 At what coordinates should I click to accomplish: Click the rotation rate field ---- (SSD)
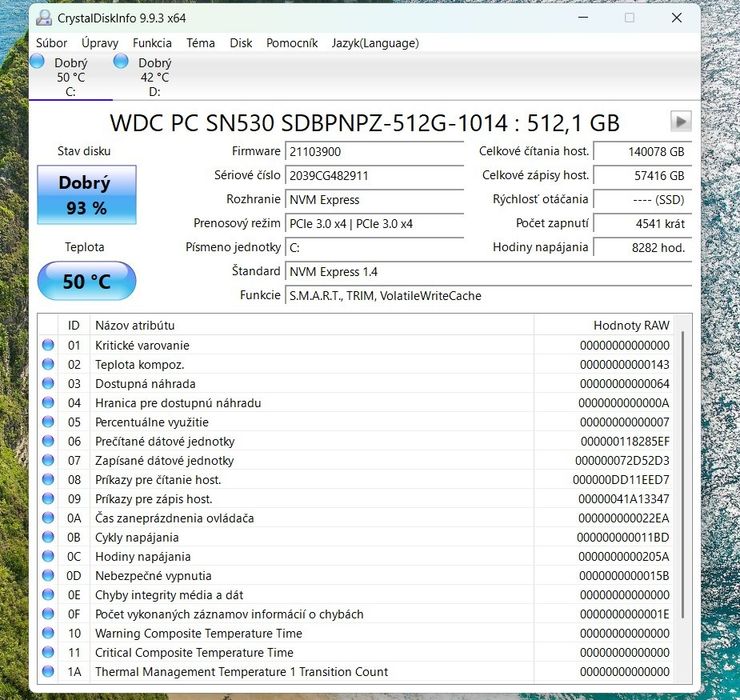642,200
